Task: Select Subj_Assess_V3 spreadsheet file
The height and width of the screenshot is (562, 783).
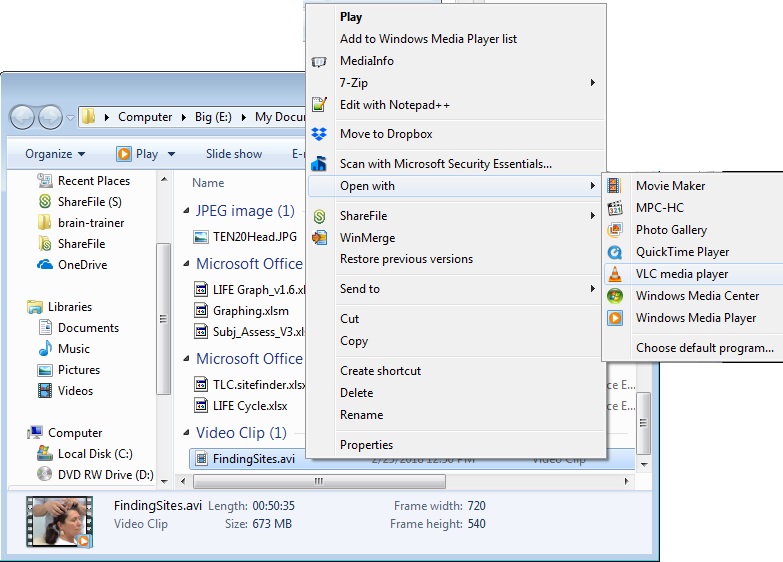Action: coord(259,332)
